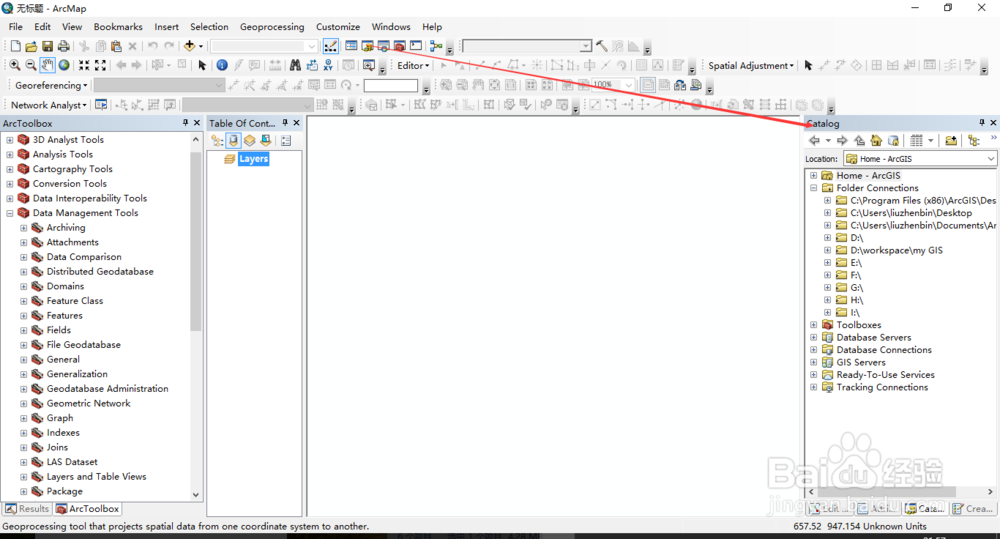Viewport: 1000px width, 539px height.
Task: Open the Find binoculars tool
Action: (295, 65)
